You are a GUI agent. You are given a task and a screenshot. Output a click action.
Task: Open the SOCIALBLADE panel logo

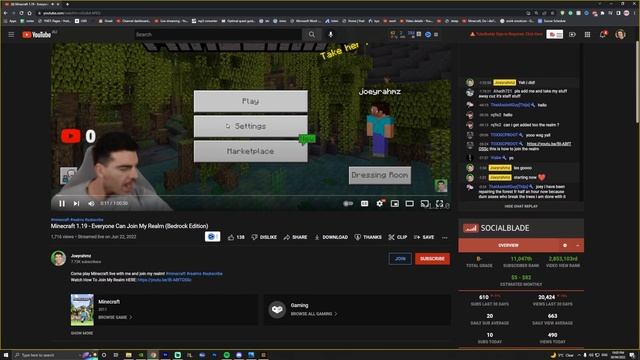pyautogui.click(x=496, y=228)
